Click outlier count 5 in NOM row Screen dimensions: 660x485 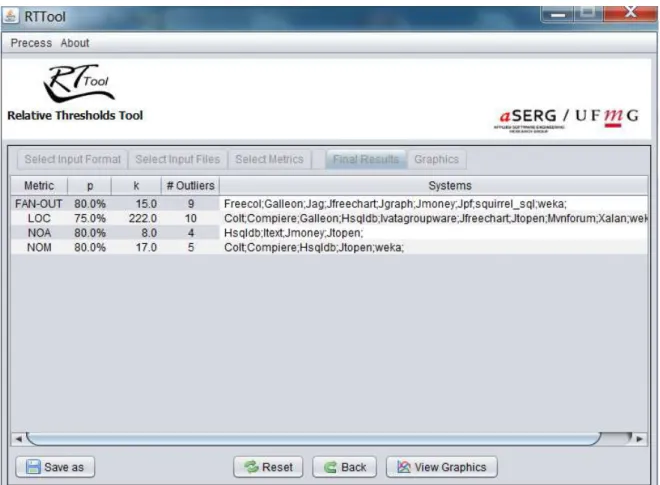coord(190,248)
